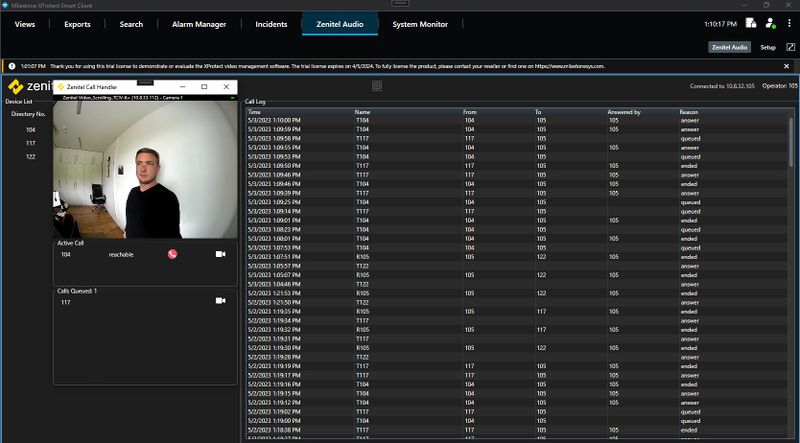Click the live camera video feed
Screen dimensions: 800x443
[x=145, y=168]
